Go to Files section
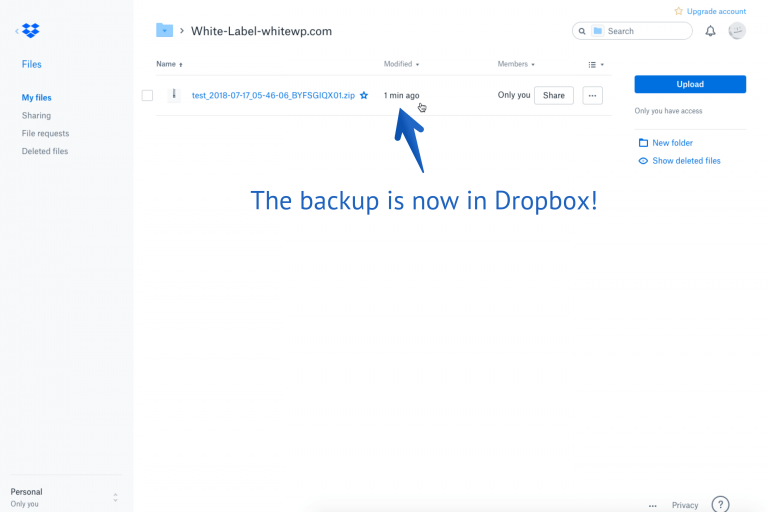The width and height of the screenshot is (768, 512). pyautogui.click(x=31, y=64)
